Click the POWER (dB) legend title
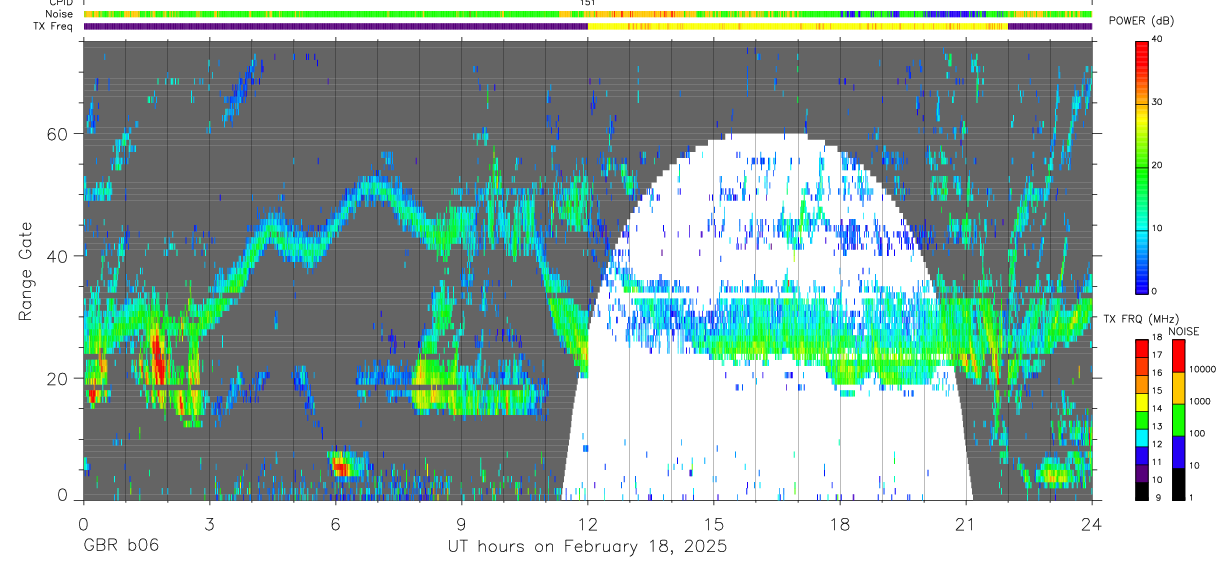1228x567 pixels. coord(1143,21)
